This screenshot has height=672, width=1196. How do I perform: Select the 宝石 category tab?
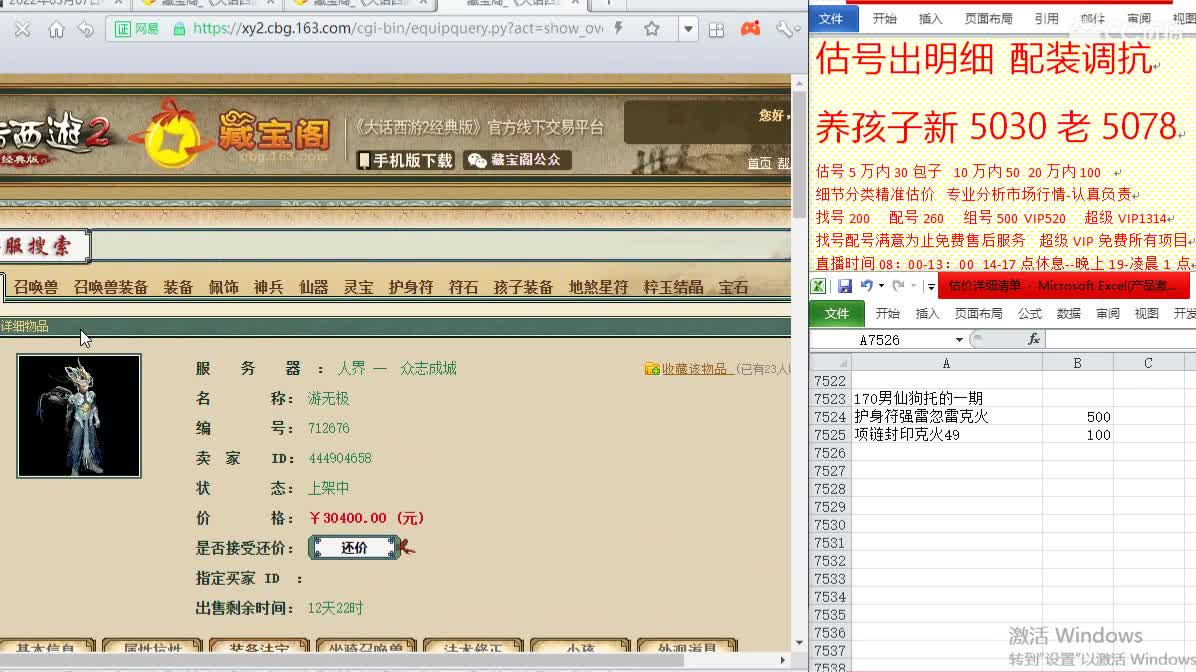(733, 288)
